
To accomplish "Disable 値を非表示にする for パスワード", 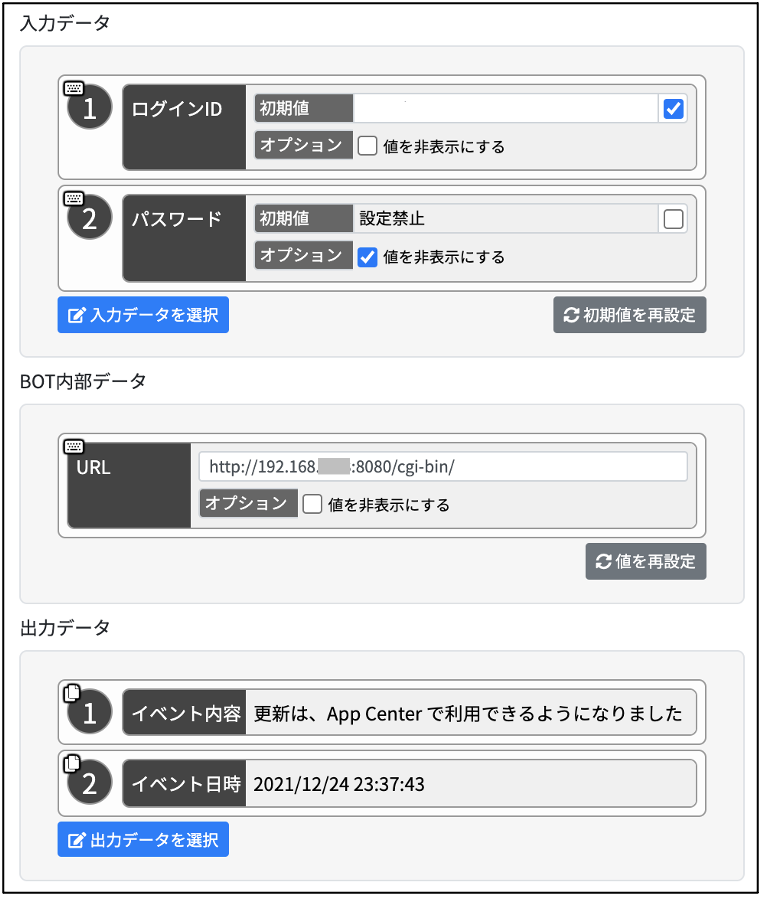I will (367, 257).
